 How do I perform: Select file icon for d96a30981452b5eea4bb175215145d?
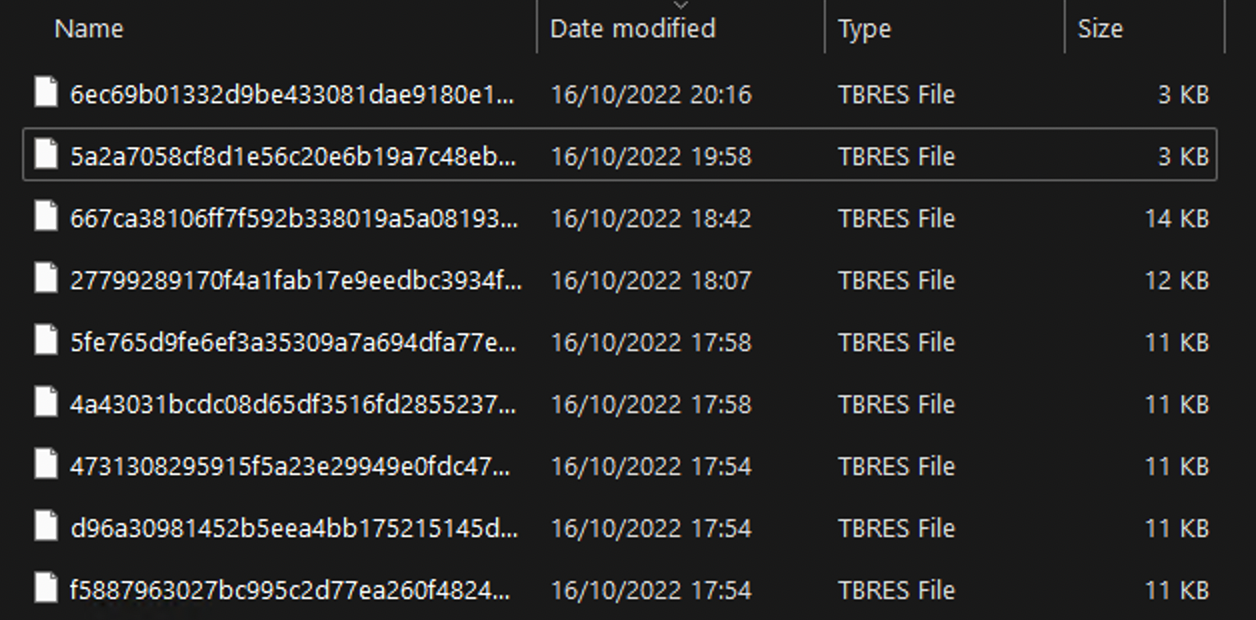pyautogui.click(x=46, y=527)
